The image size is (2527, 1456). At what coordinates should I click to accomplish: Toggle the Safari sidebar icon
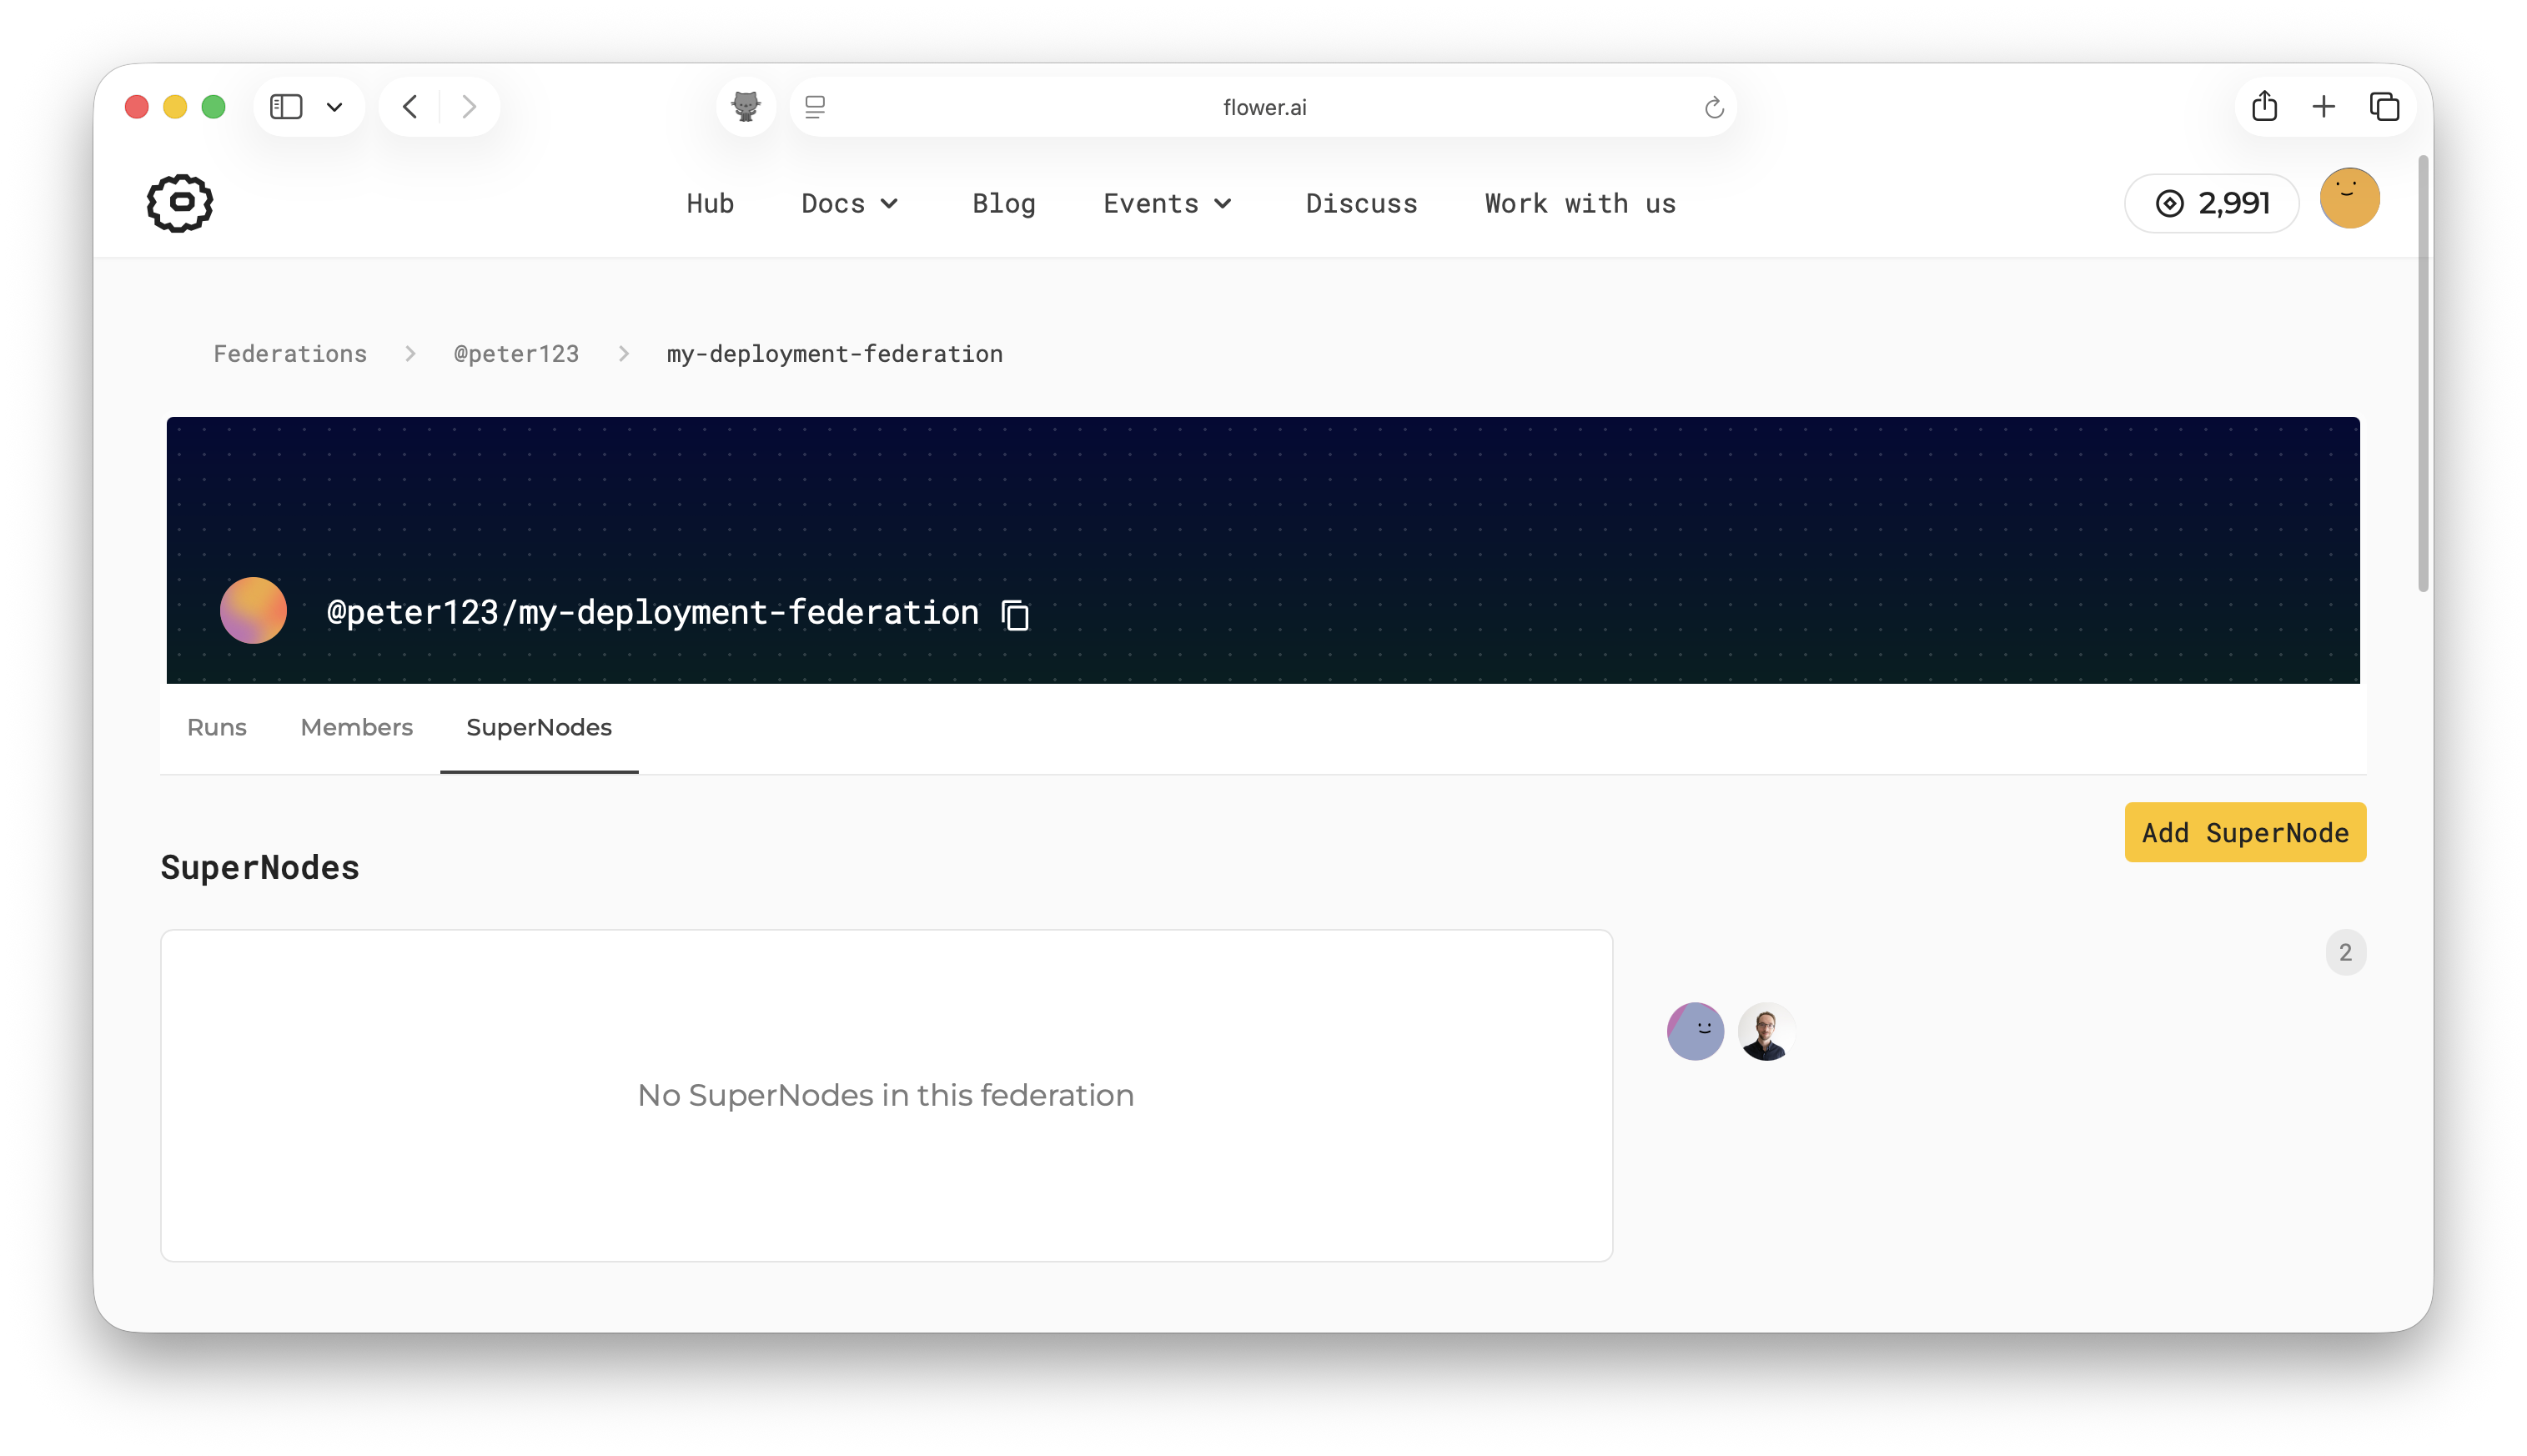pos(286,106)
